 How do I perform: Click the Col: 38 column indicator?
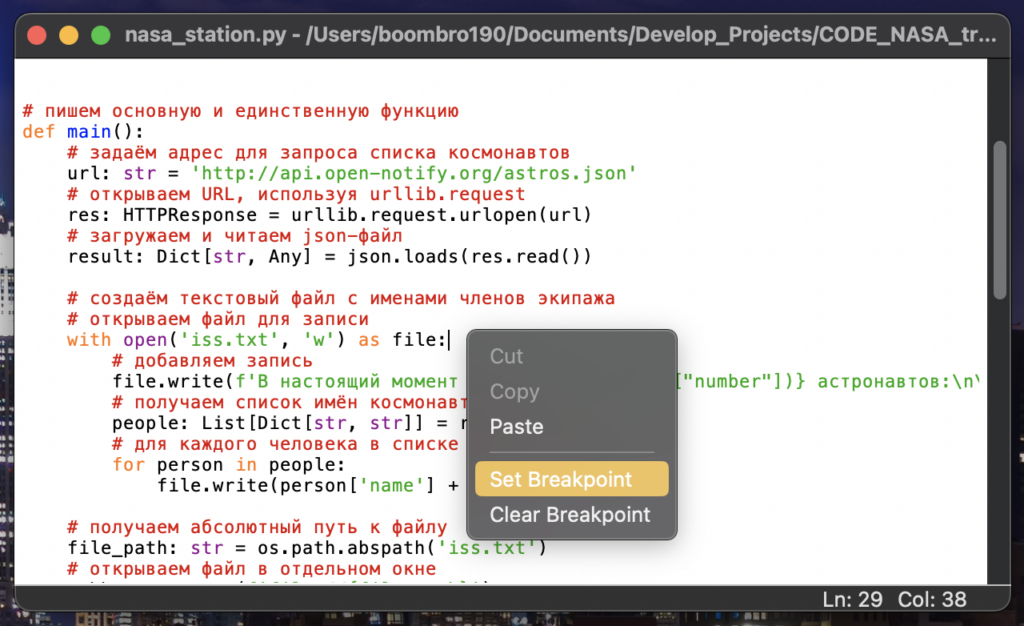click(934, 599)
